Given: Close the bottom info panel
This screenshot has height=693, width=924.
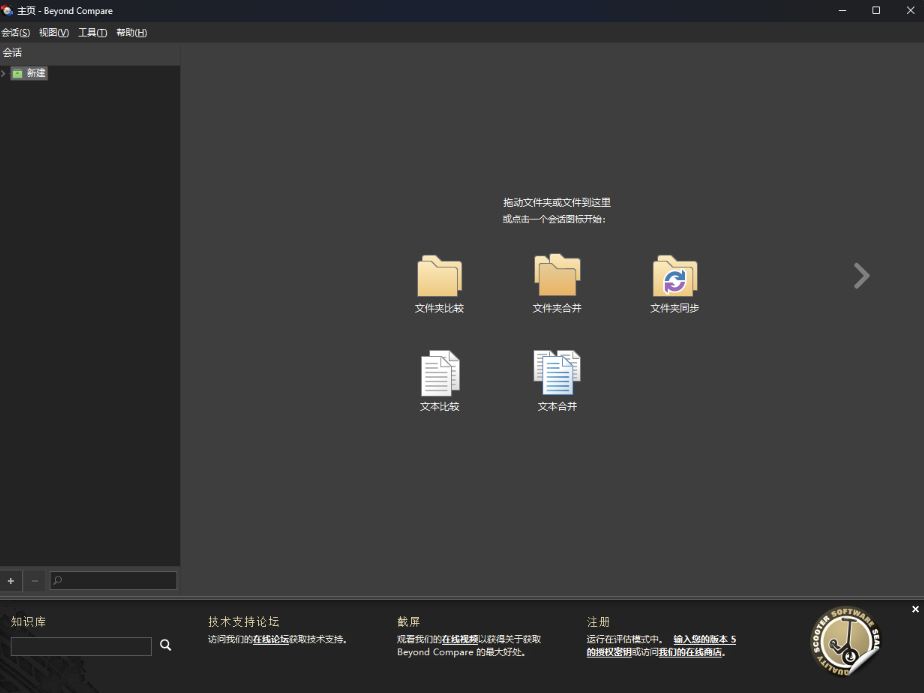Looking at the screenshot, I should (x=915, y=609).
